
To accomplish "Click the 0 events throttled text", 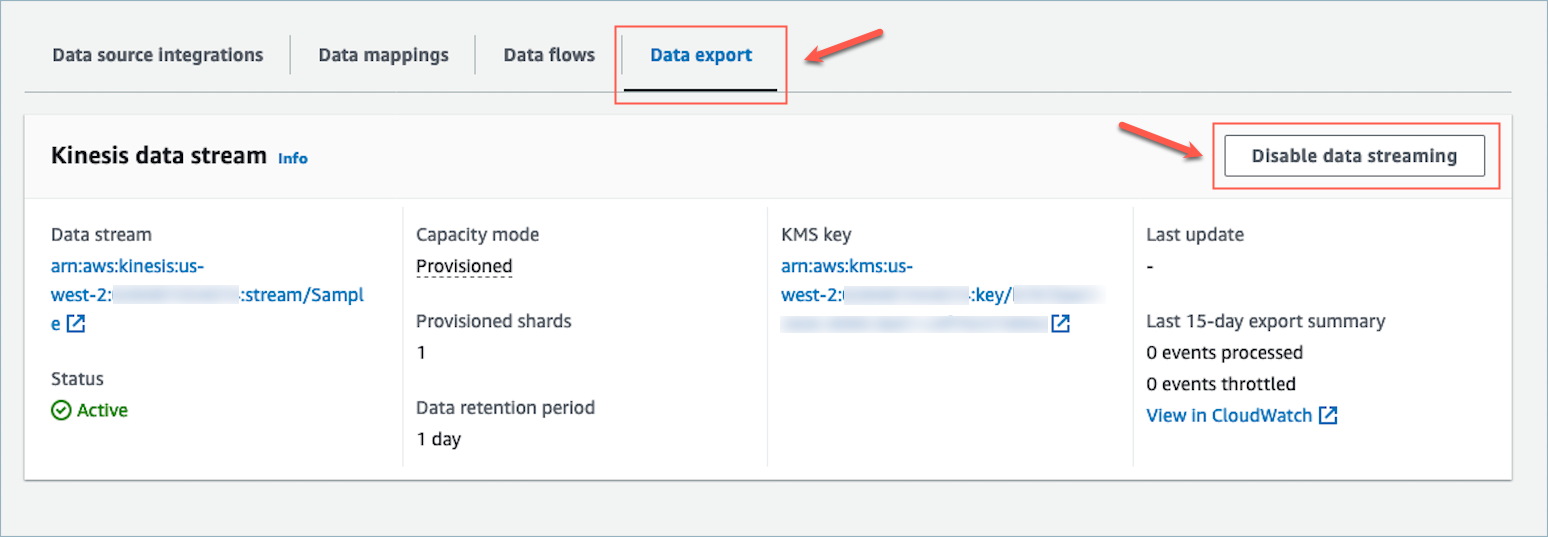I will tap(1221, 384).
